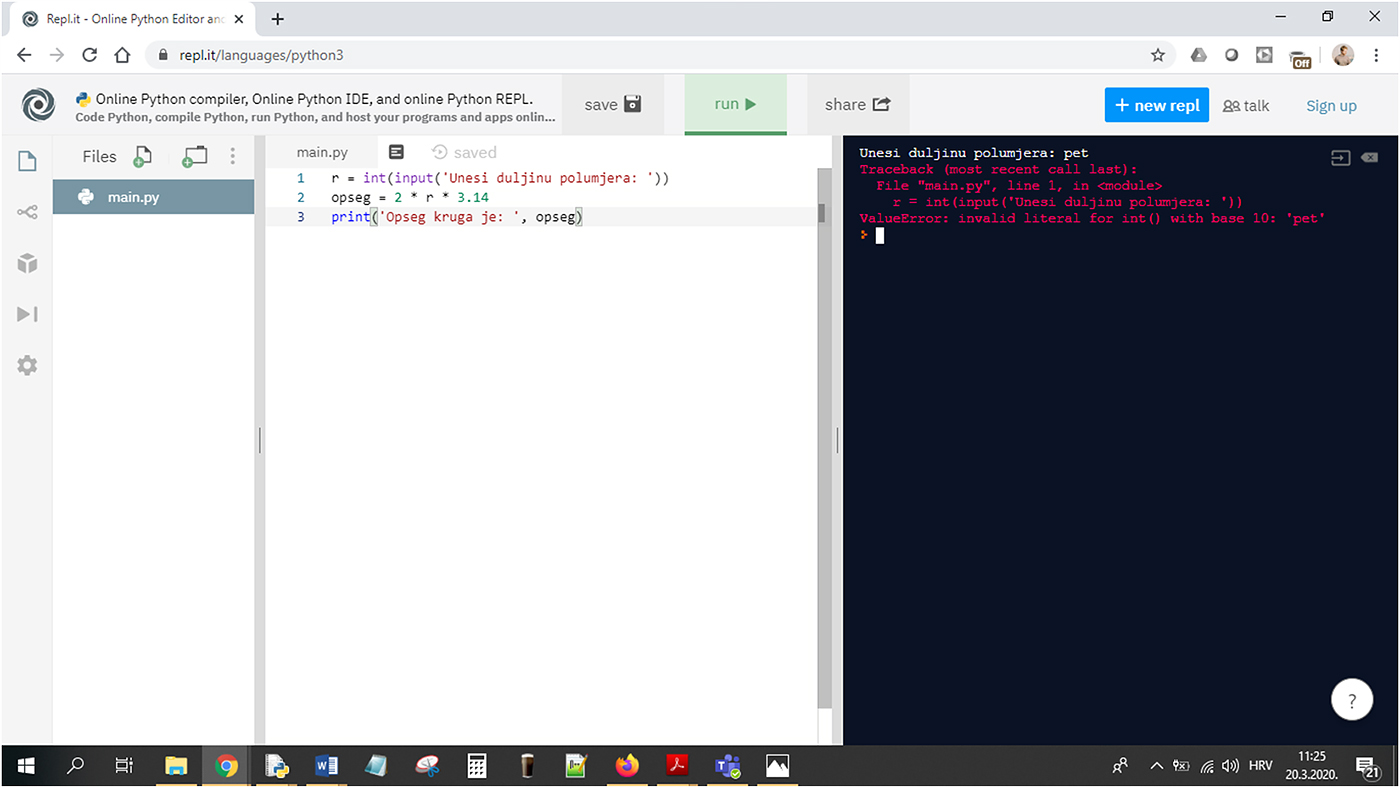Add a new file in Files panel

(143, 156)
